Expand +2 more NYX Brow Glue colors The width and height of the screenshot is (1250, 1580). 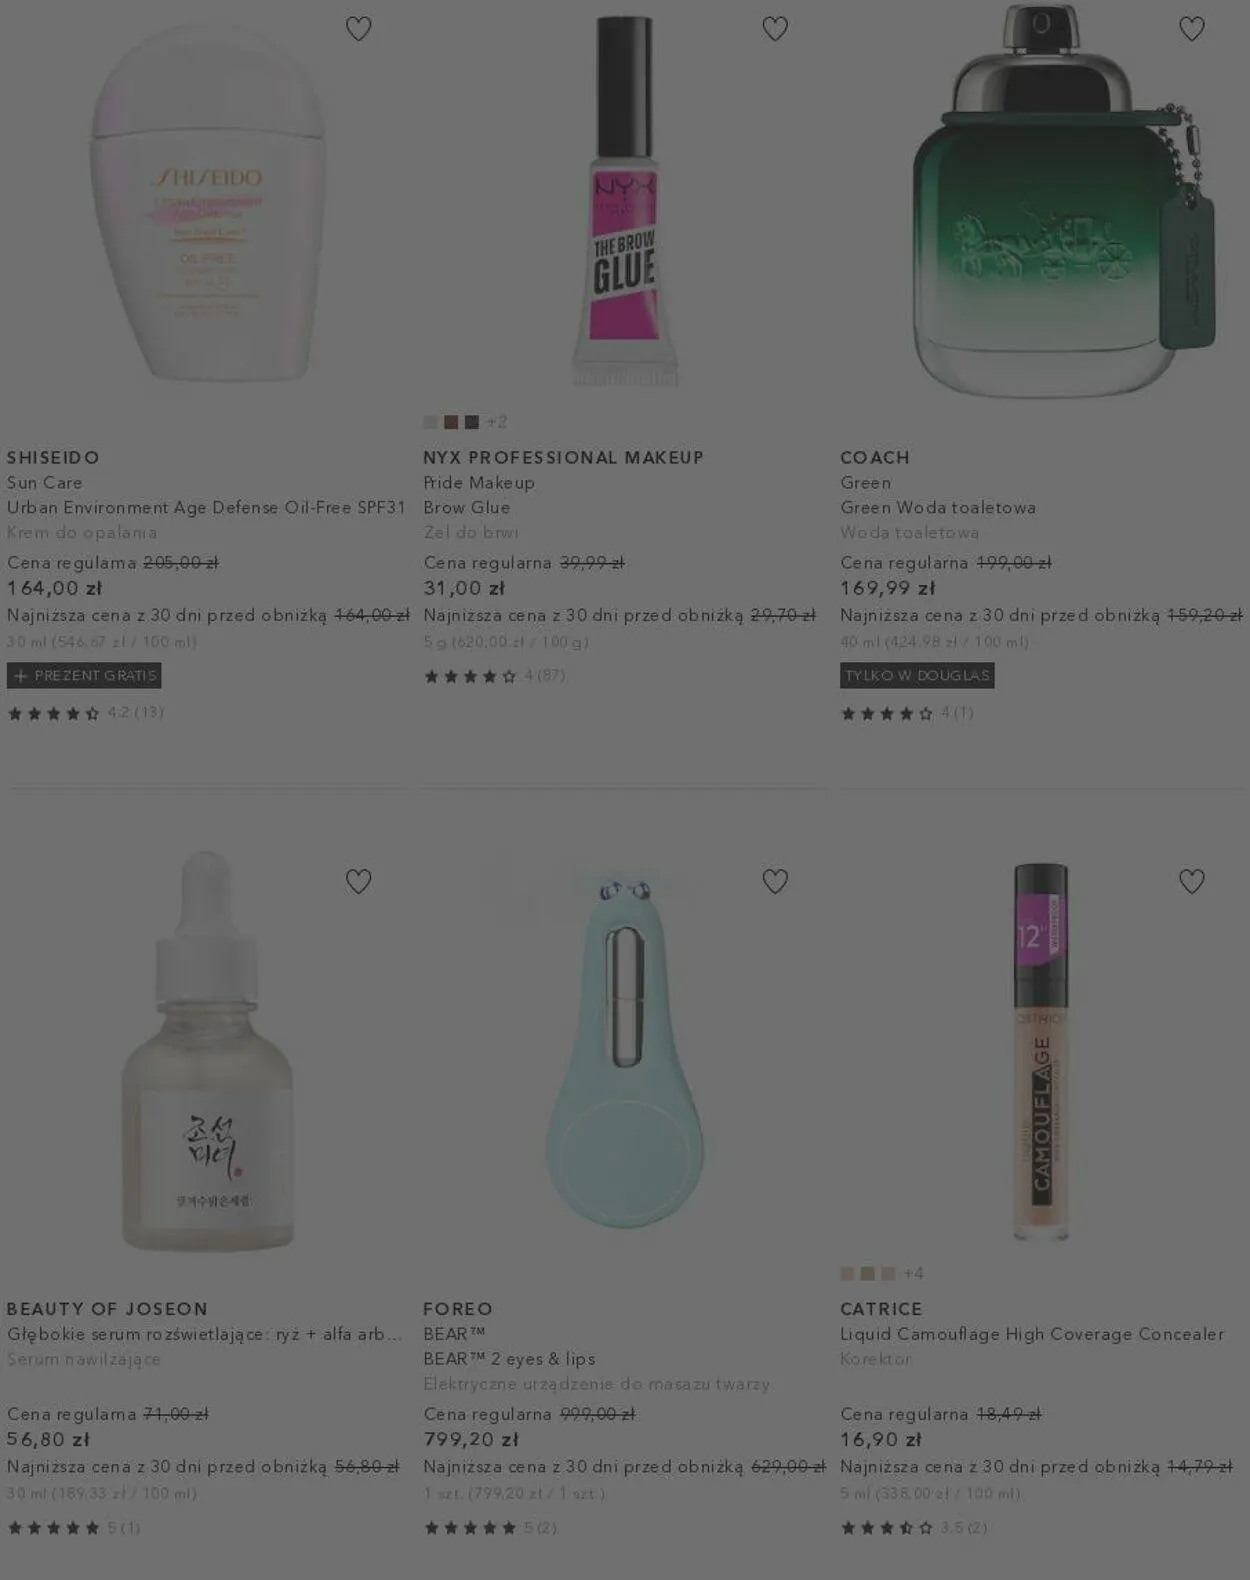coord(497,422)
